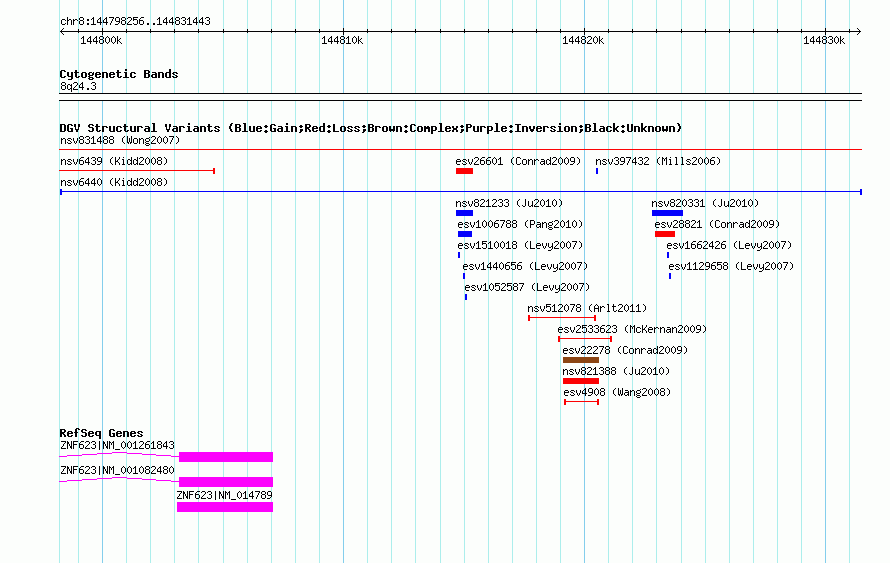Image resolution: width=890 pixels, height=563 pixels.
Task: Open the nsv821388 (Ju2010) label
Action: point(616,371)
